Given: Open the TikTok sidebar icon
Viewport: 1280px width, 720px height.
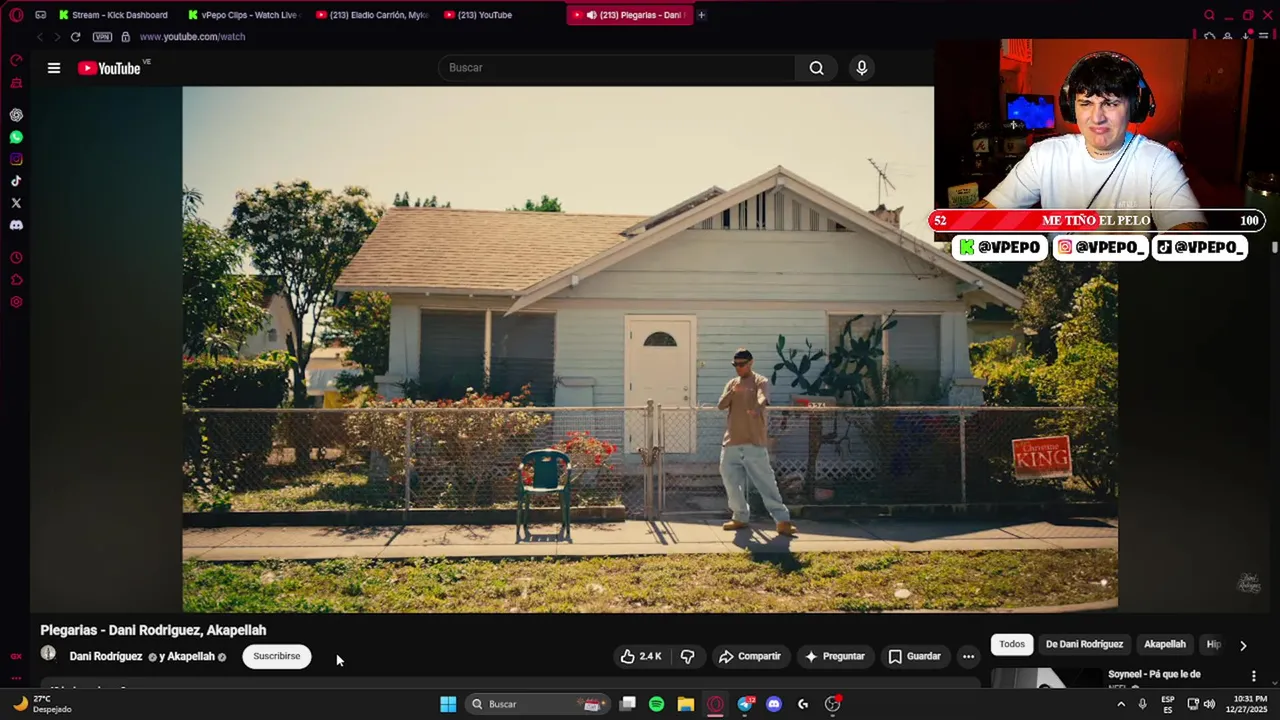Looking at the screenshot, I should coord(16,181).
